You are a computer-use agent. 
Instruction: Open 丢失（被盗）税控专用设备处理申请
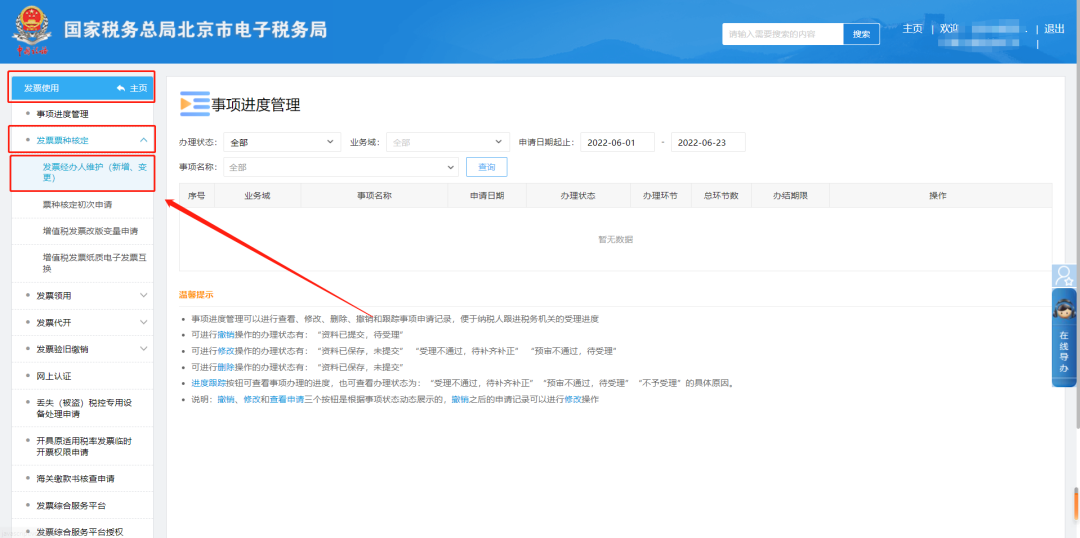(x=84, y=408)
